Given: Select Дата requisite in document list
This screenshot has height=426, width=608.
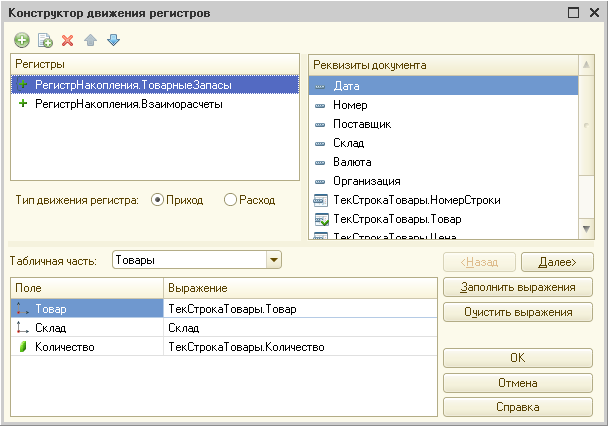Looking at the screenshot, I should (444, 86).
